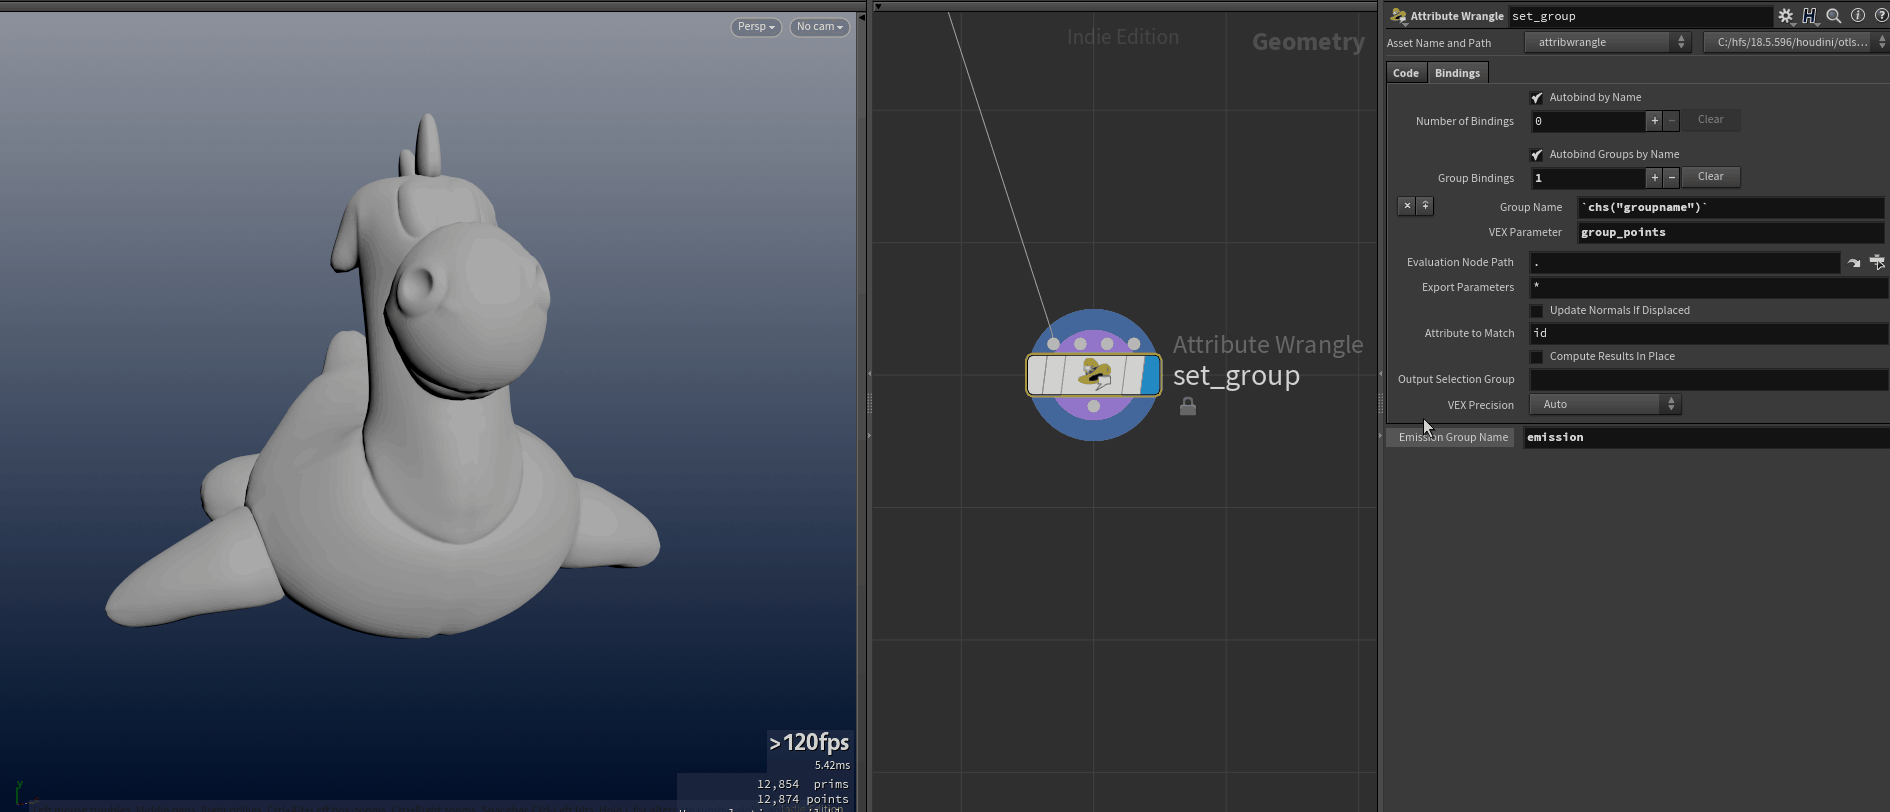Click the jump-to-operator arrow beside Evaluation Node Path
1890x812 pixels.
pyautogui.click(x=1854, y=263)
